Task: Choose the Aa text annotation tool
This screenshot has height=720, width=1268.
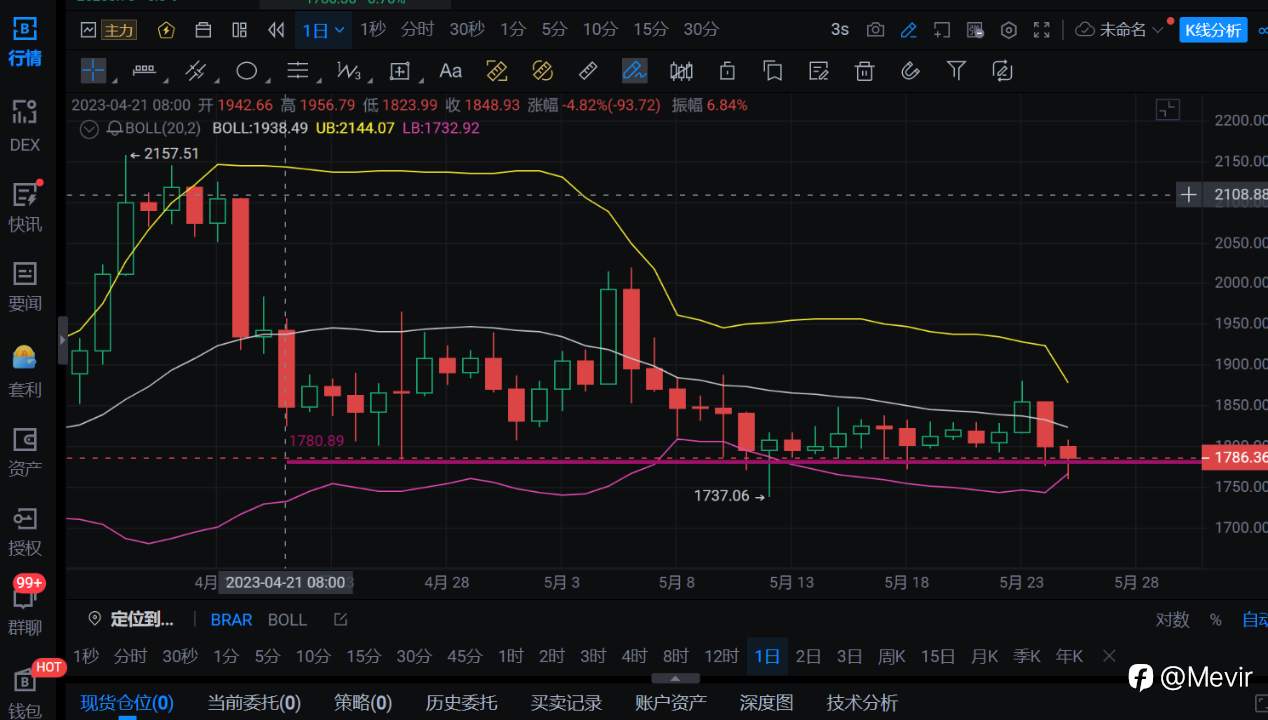Action: click(451, 71)
